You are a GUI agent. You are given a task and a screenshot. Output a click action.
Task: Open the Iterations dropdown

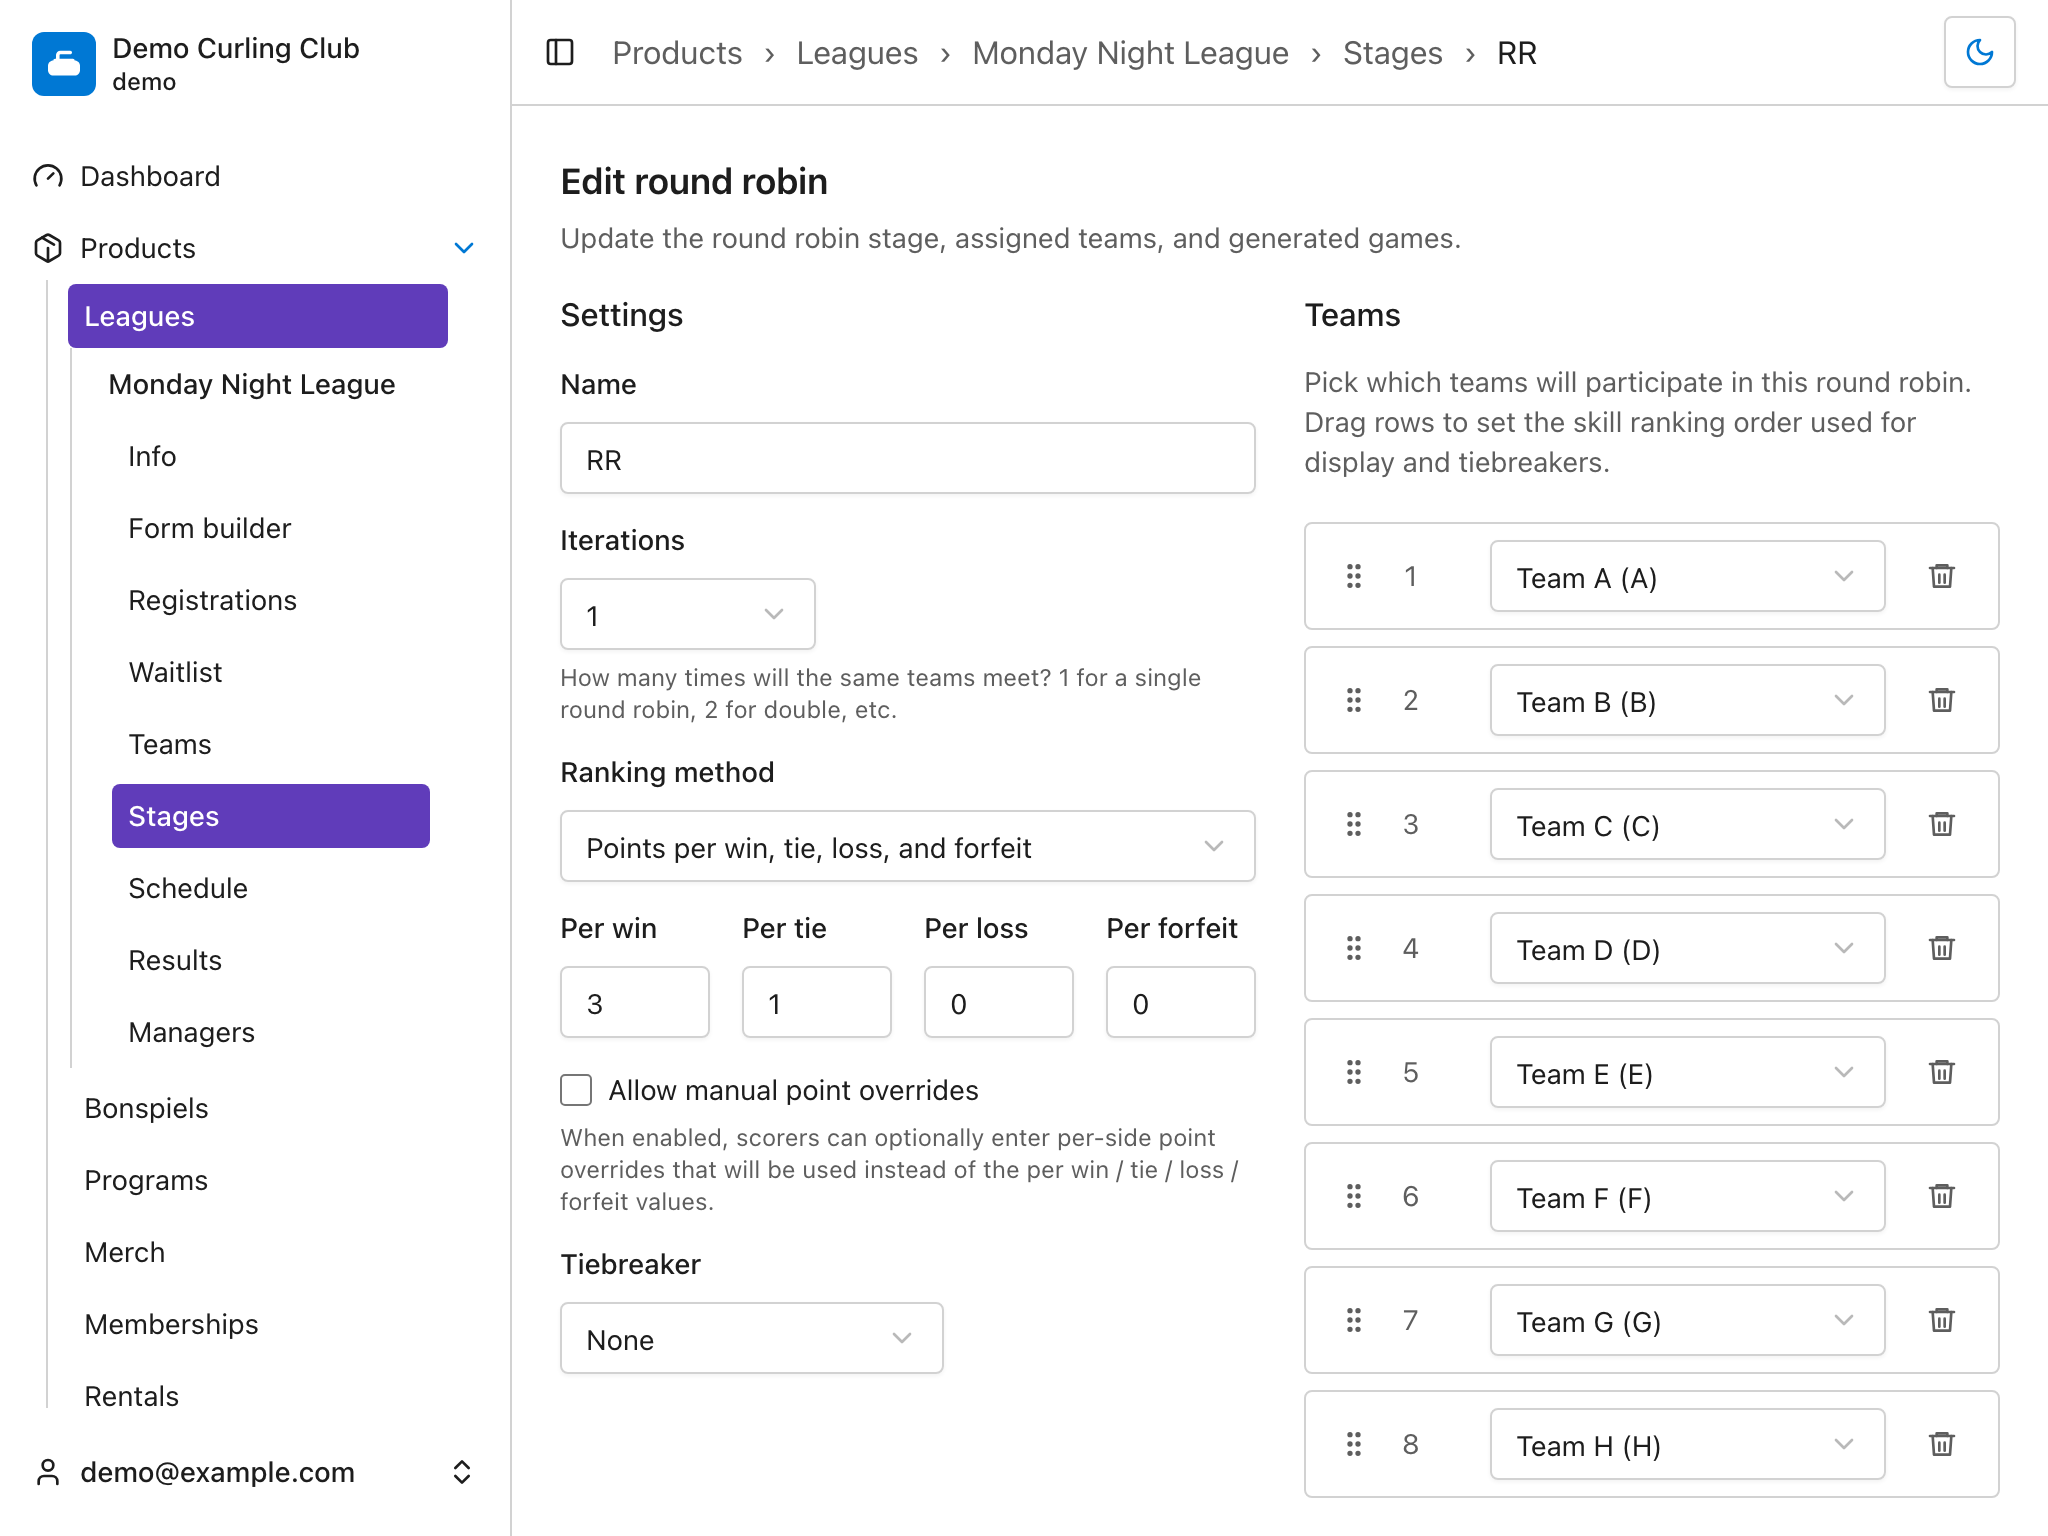[688, 614]
